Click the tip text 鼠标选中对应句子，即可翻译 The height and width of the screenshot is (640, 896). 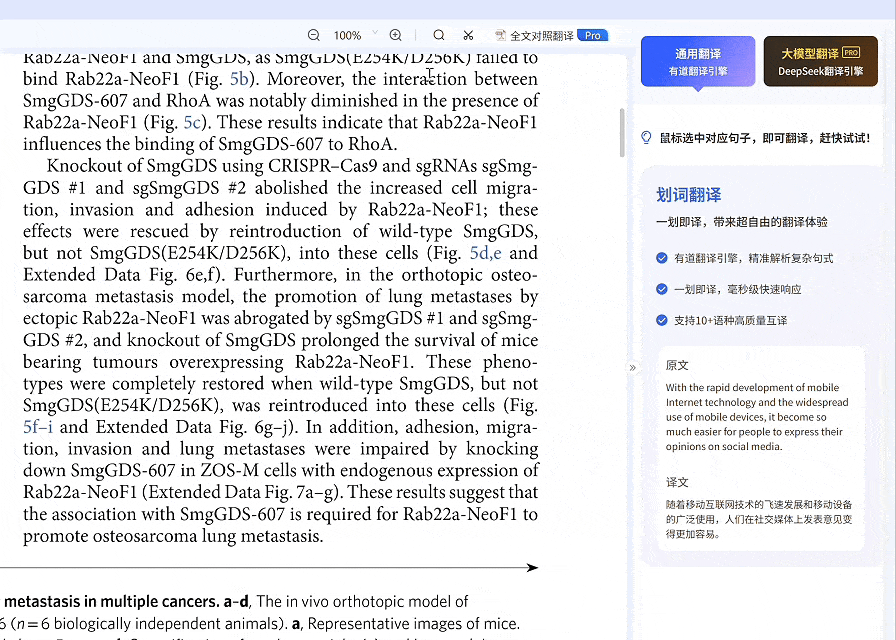click(x=765, y=138)
